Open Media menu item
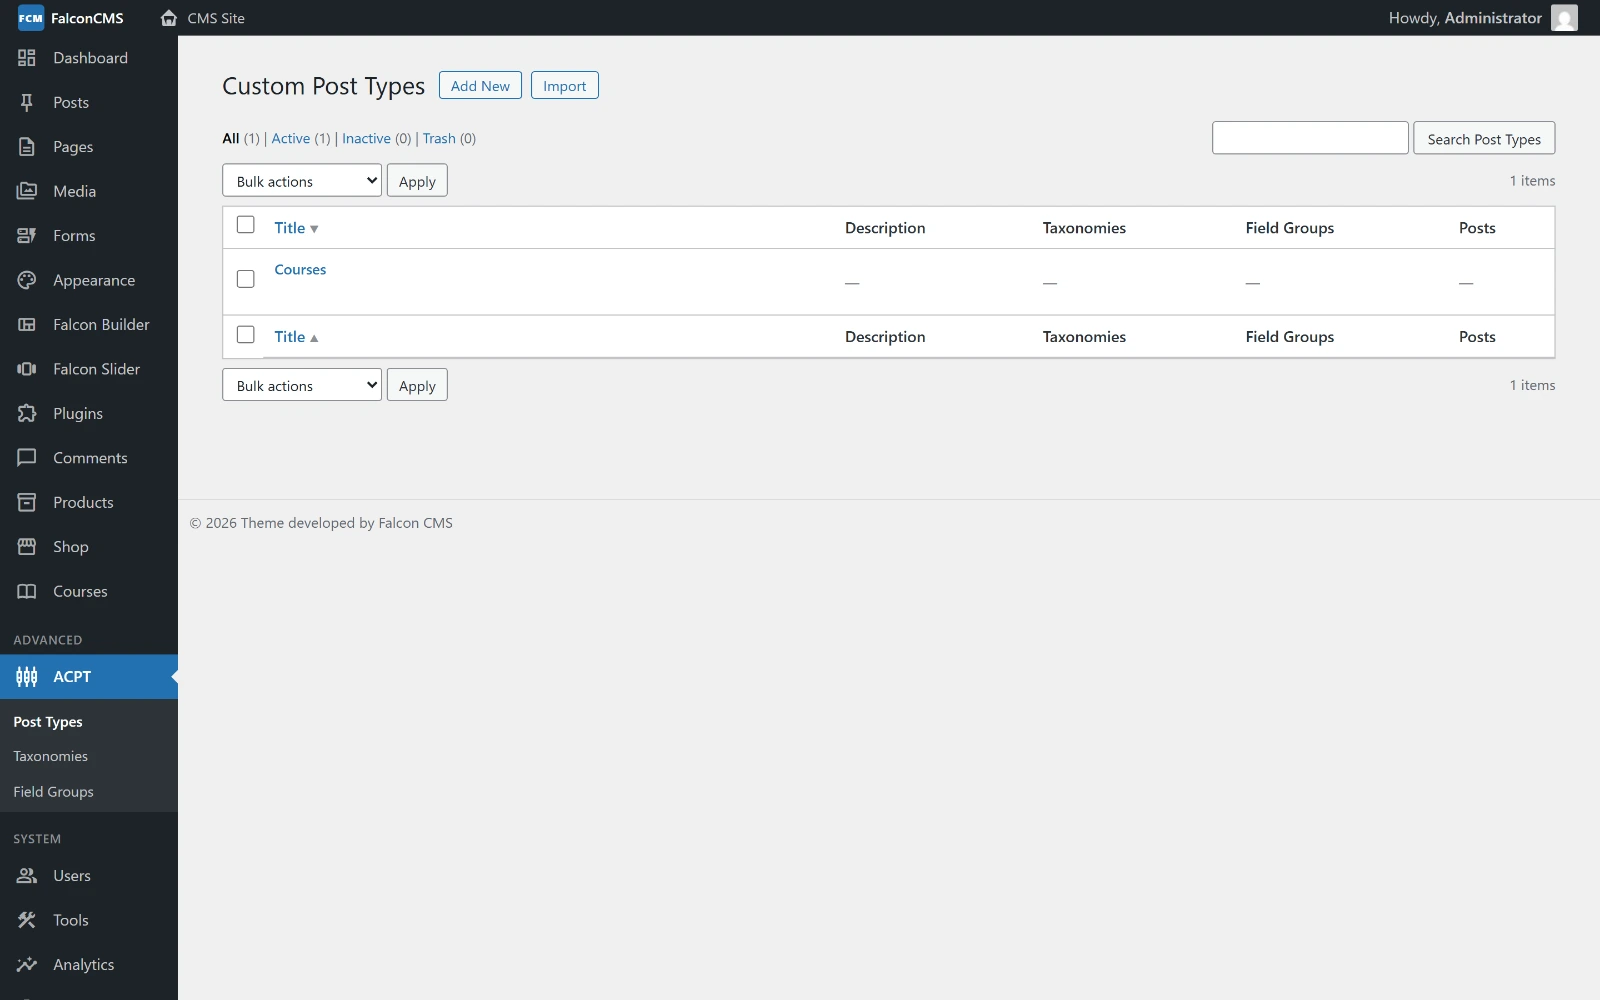 point(89,191)
